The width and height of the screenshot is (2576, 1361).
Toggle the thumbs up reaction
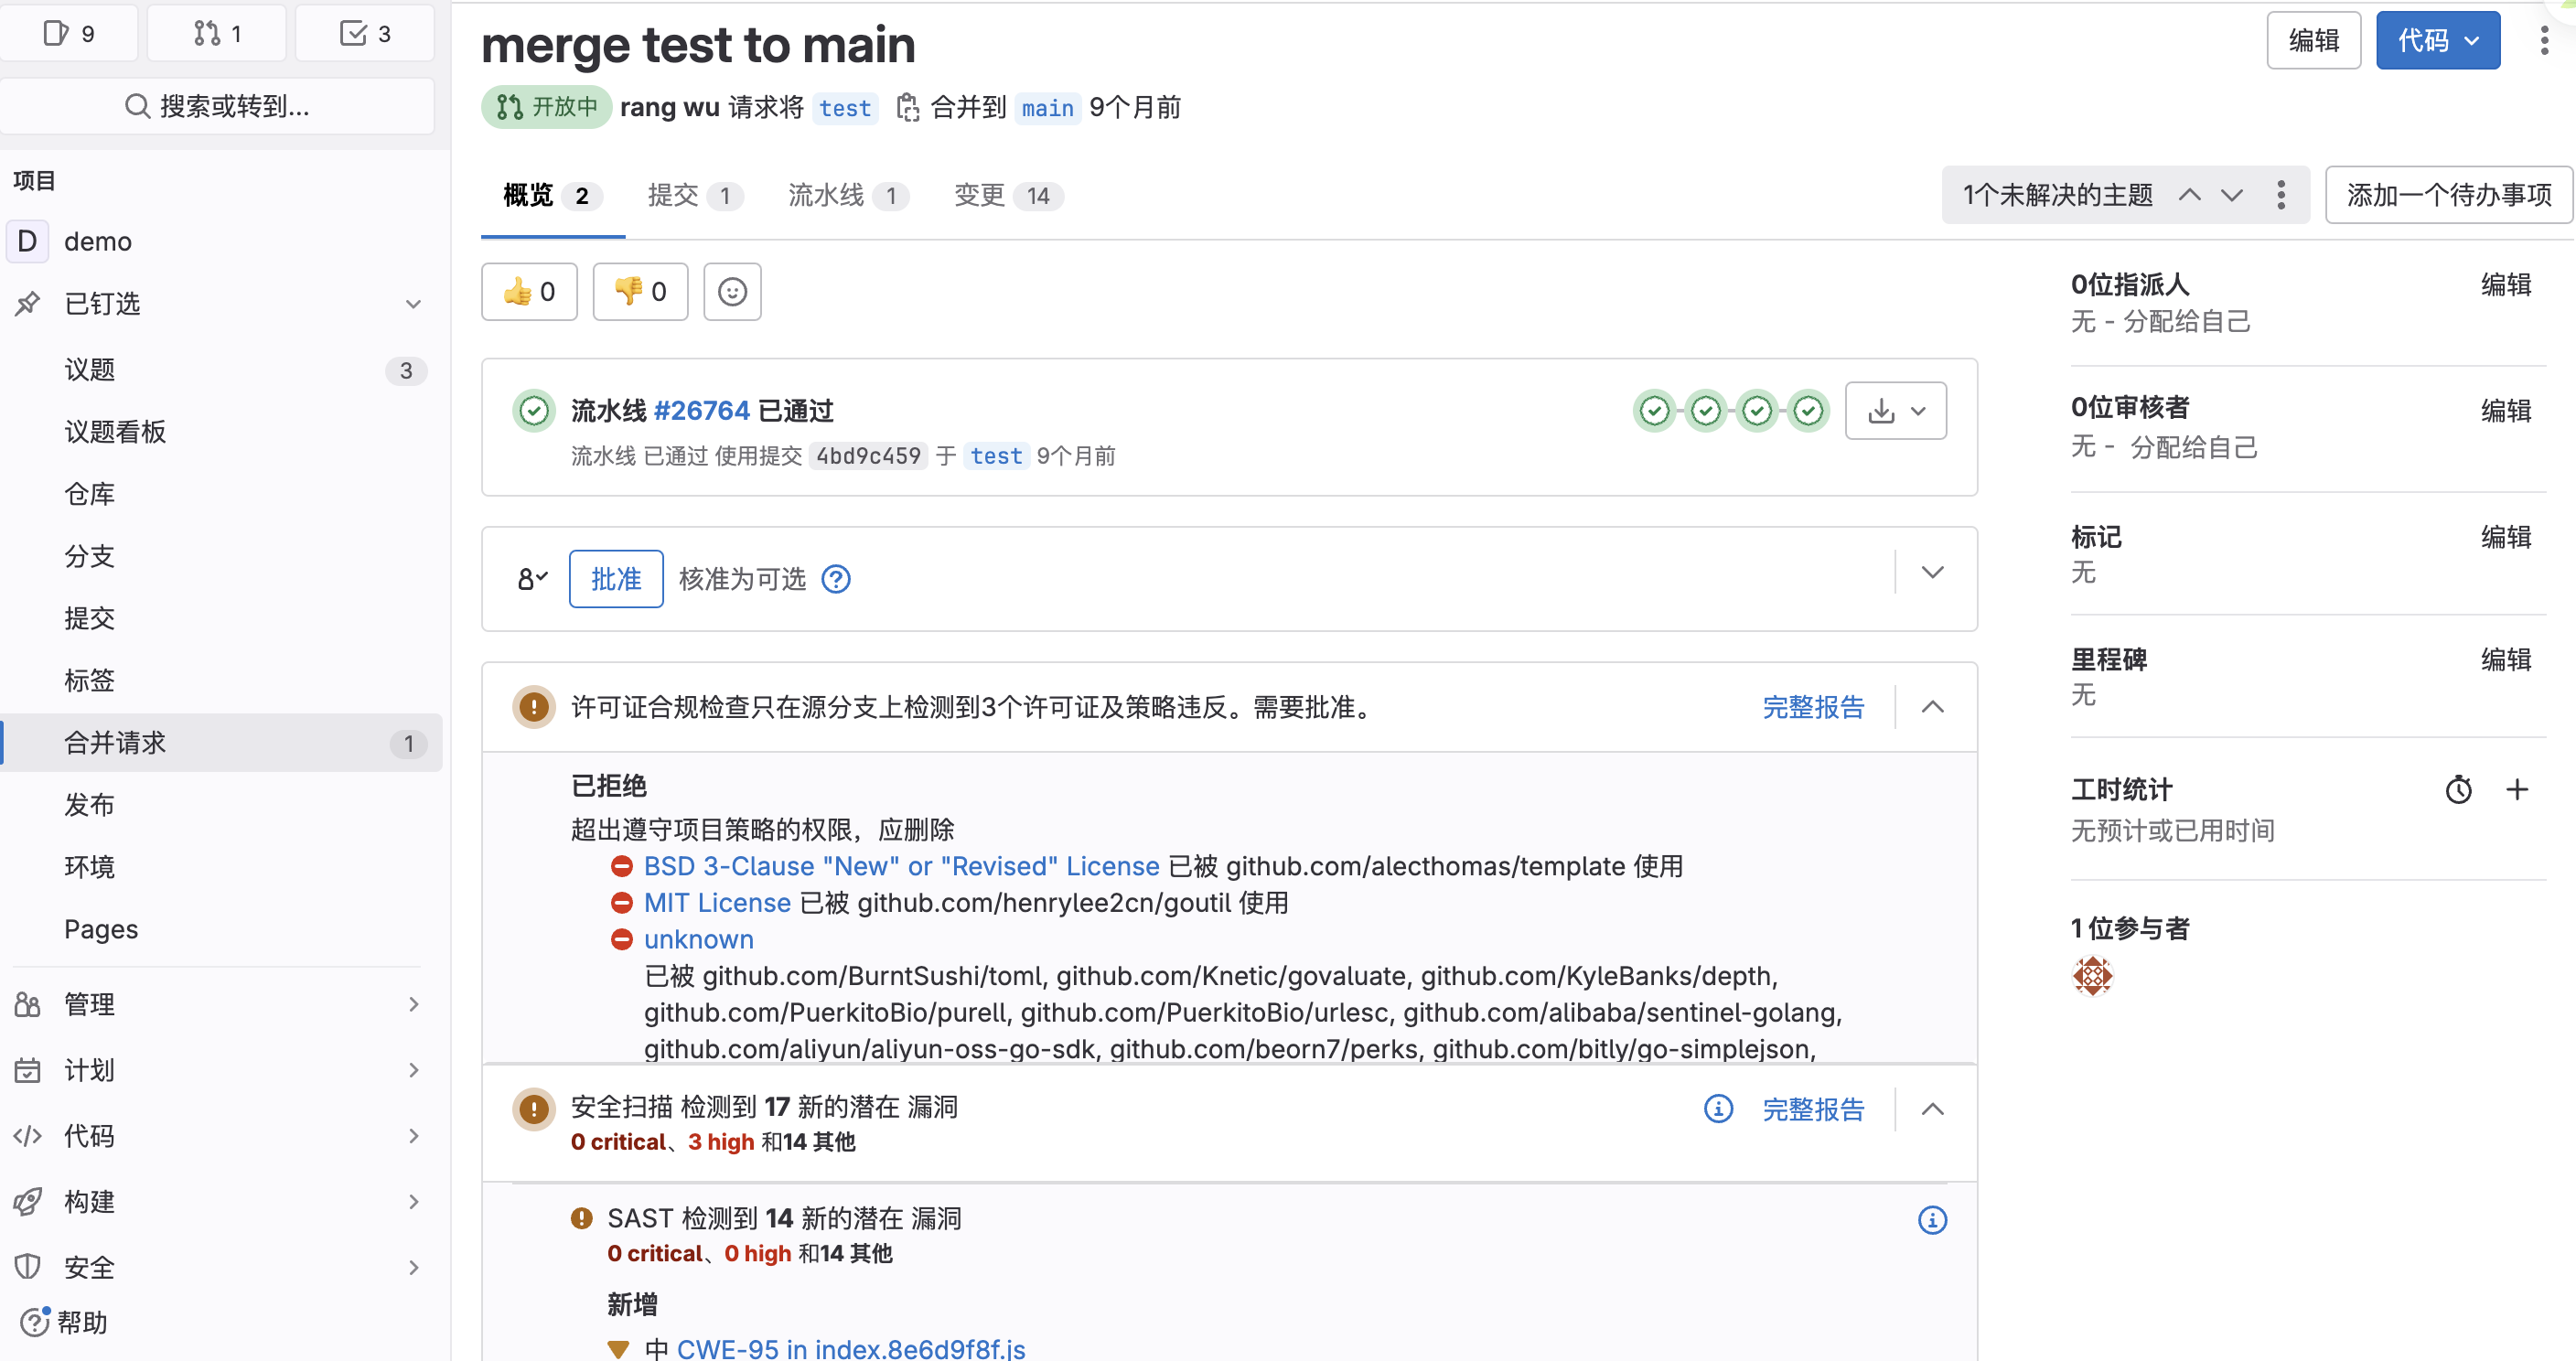tap(529, 291)
